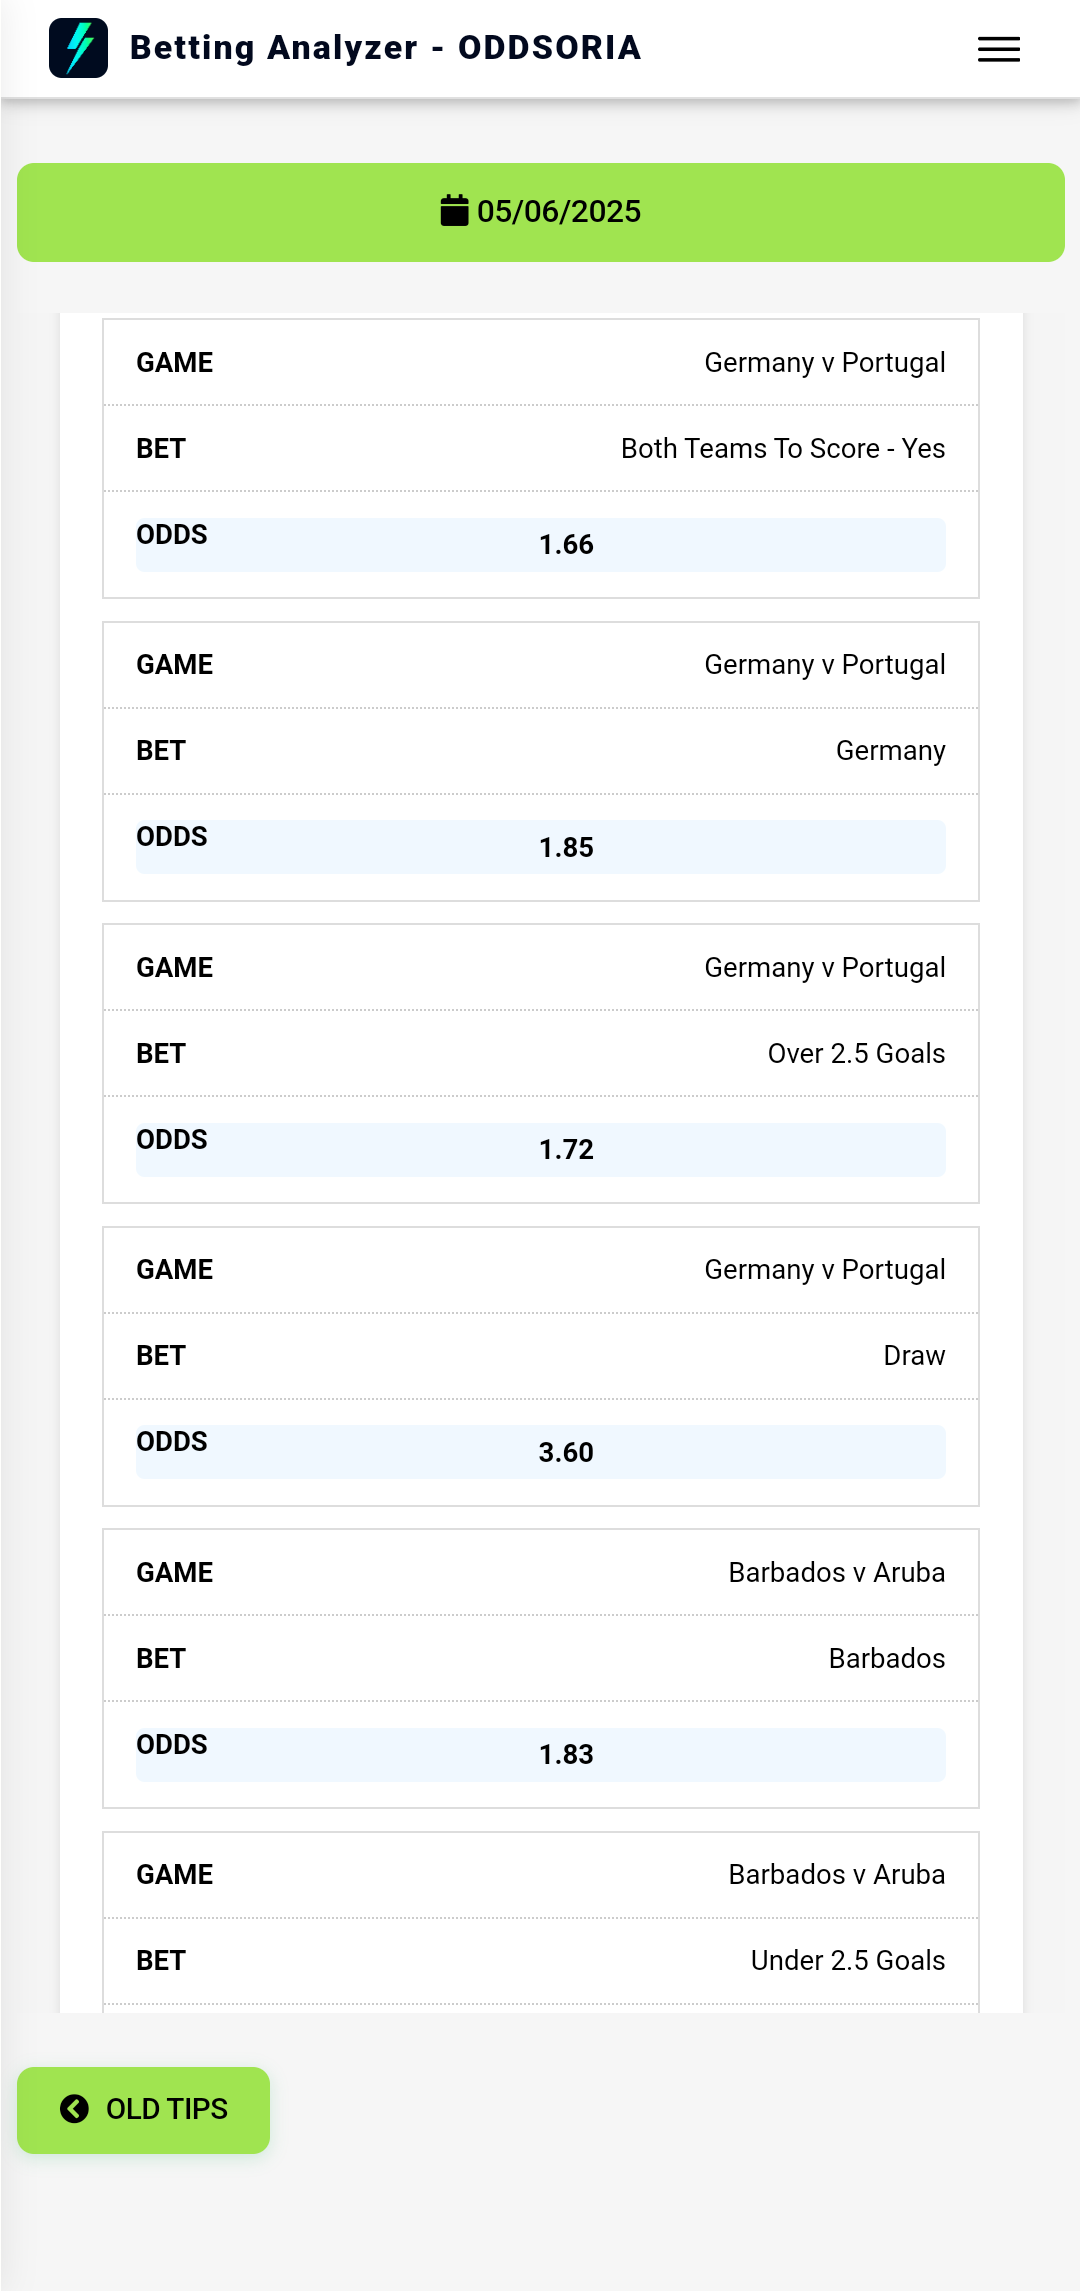
Task: Open the hamburger navigation menu
Action: coord(998,49)
